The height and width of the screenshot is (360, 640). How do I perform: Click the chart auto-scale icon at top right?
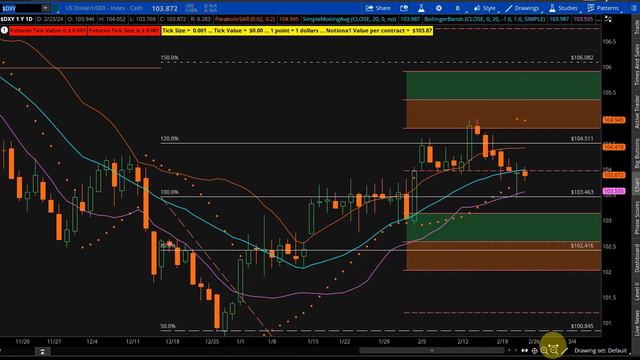point(608,19)
